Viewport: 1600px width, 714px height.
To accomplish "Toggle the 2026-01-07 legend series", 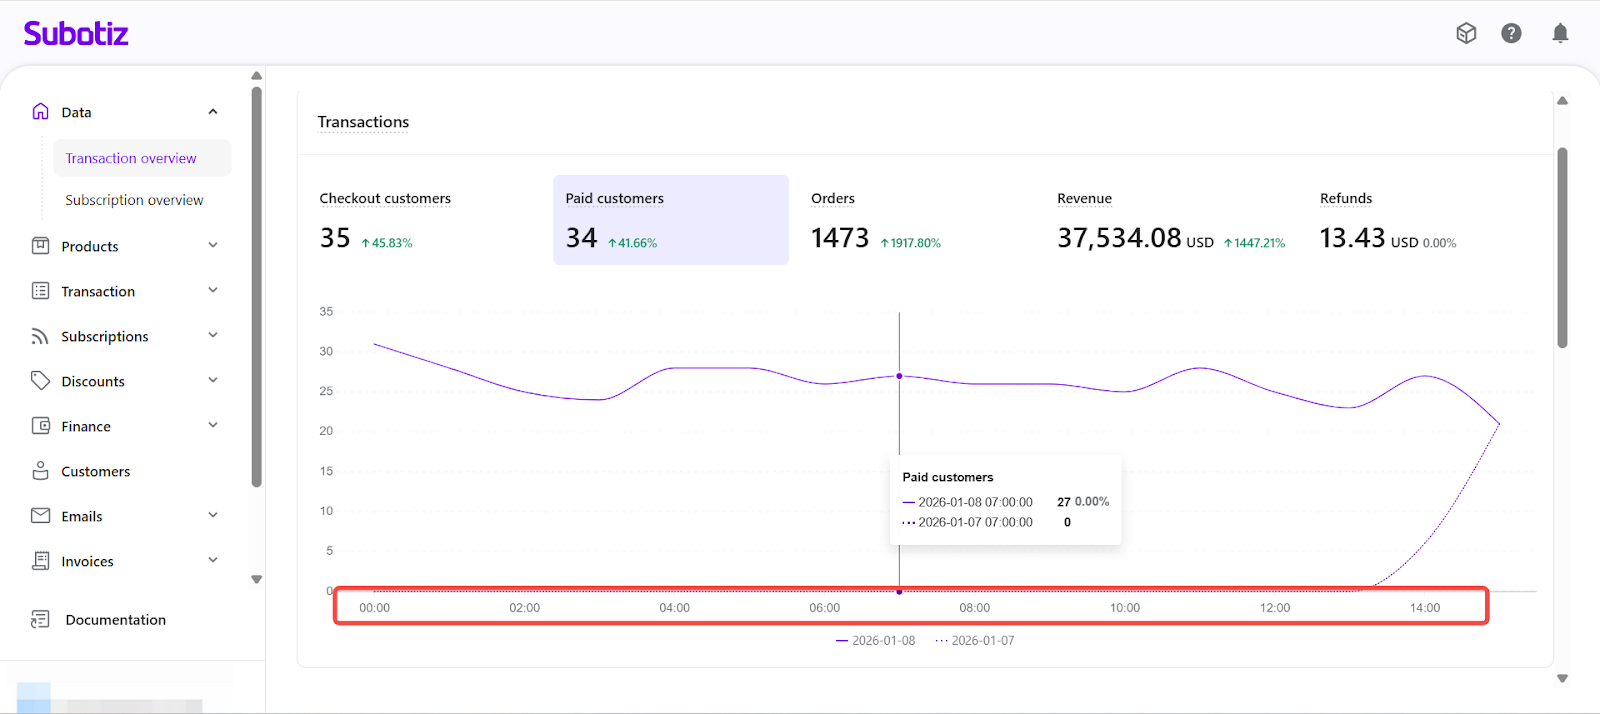I will pyautogui.click(x=975, y=641).
